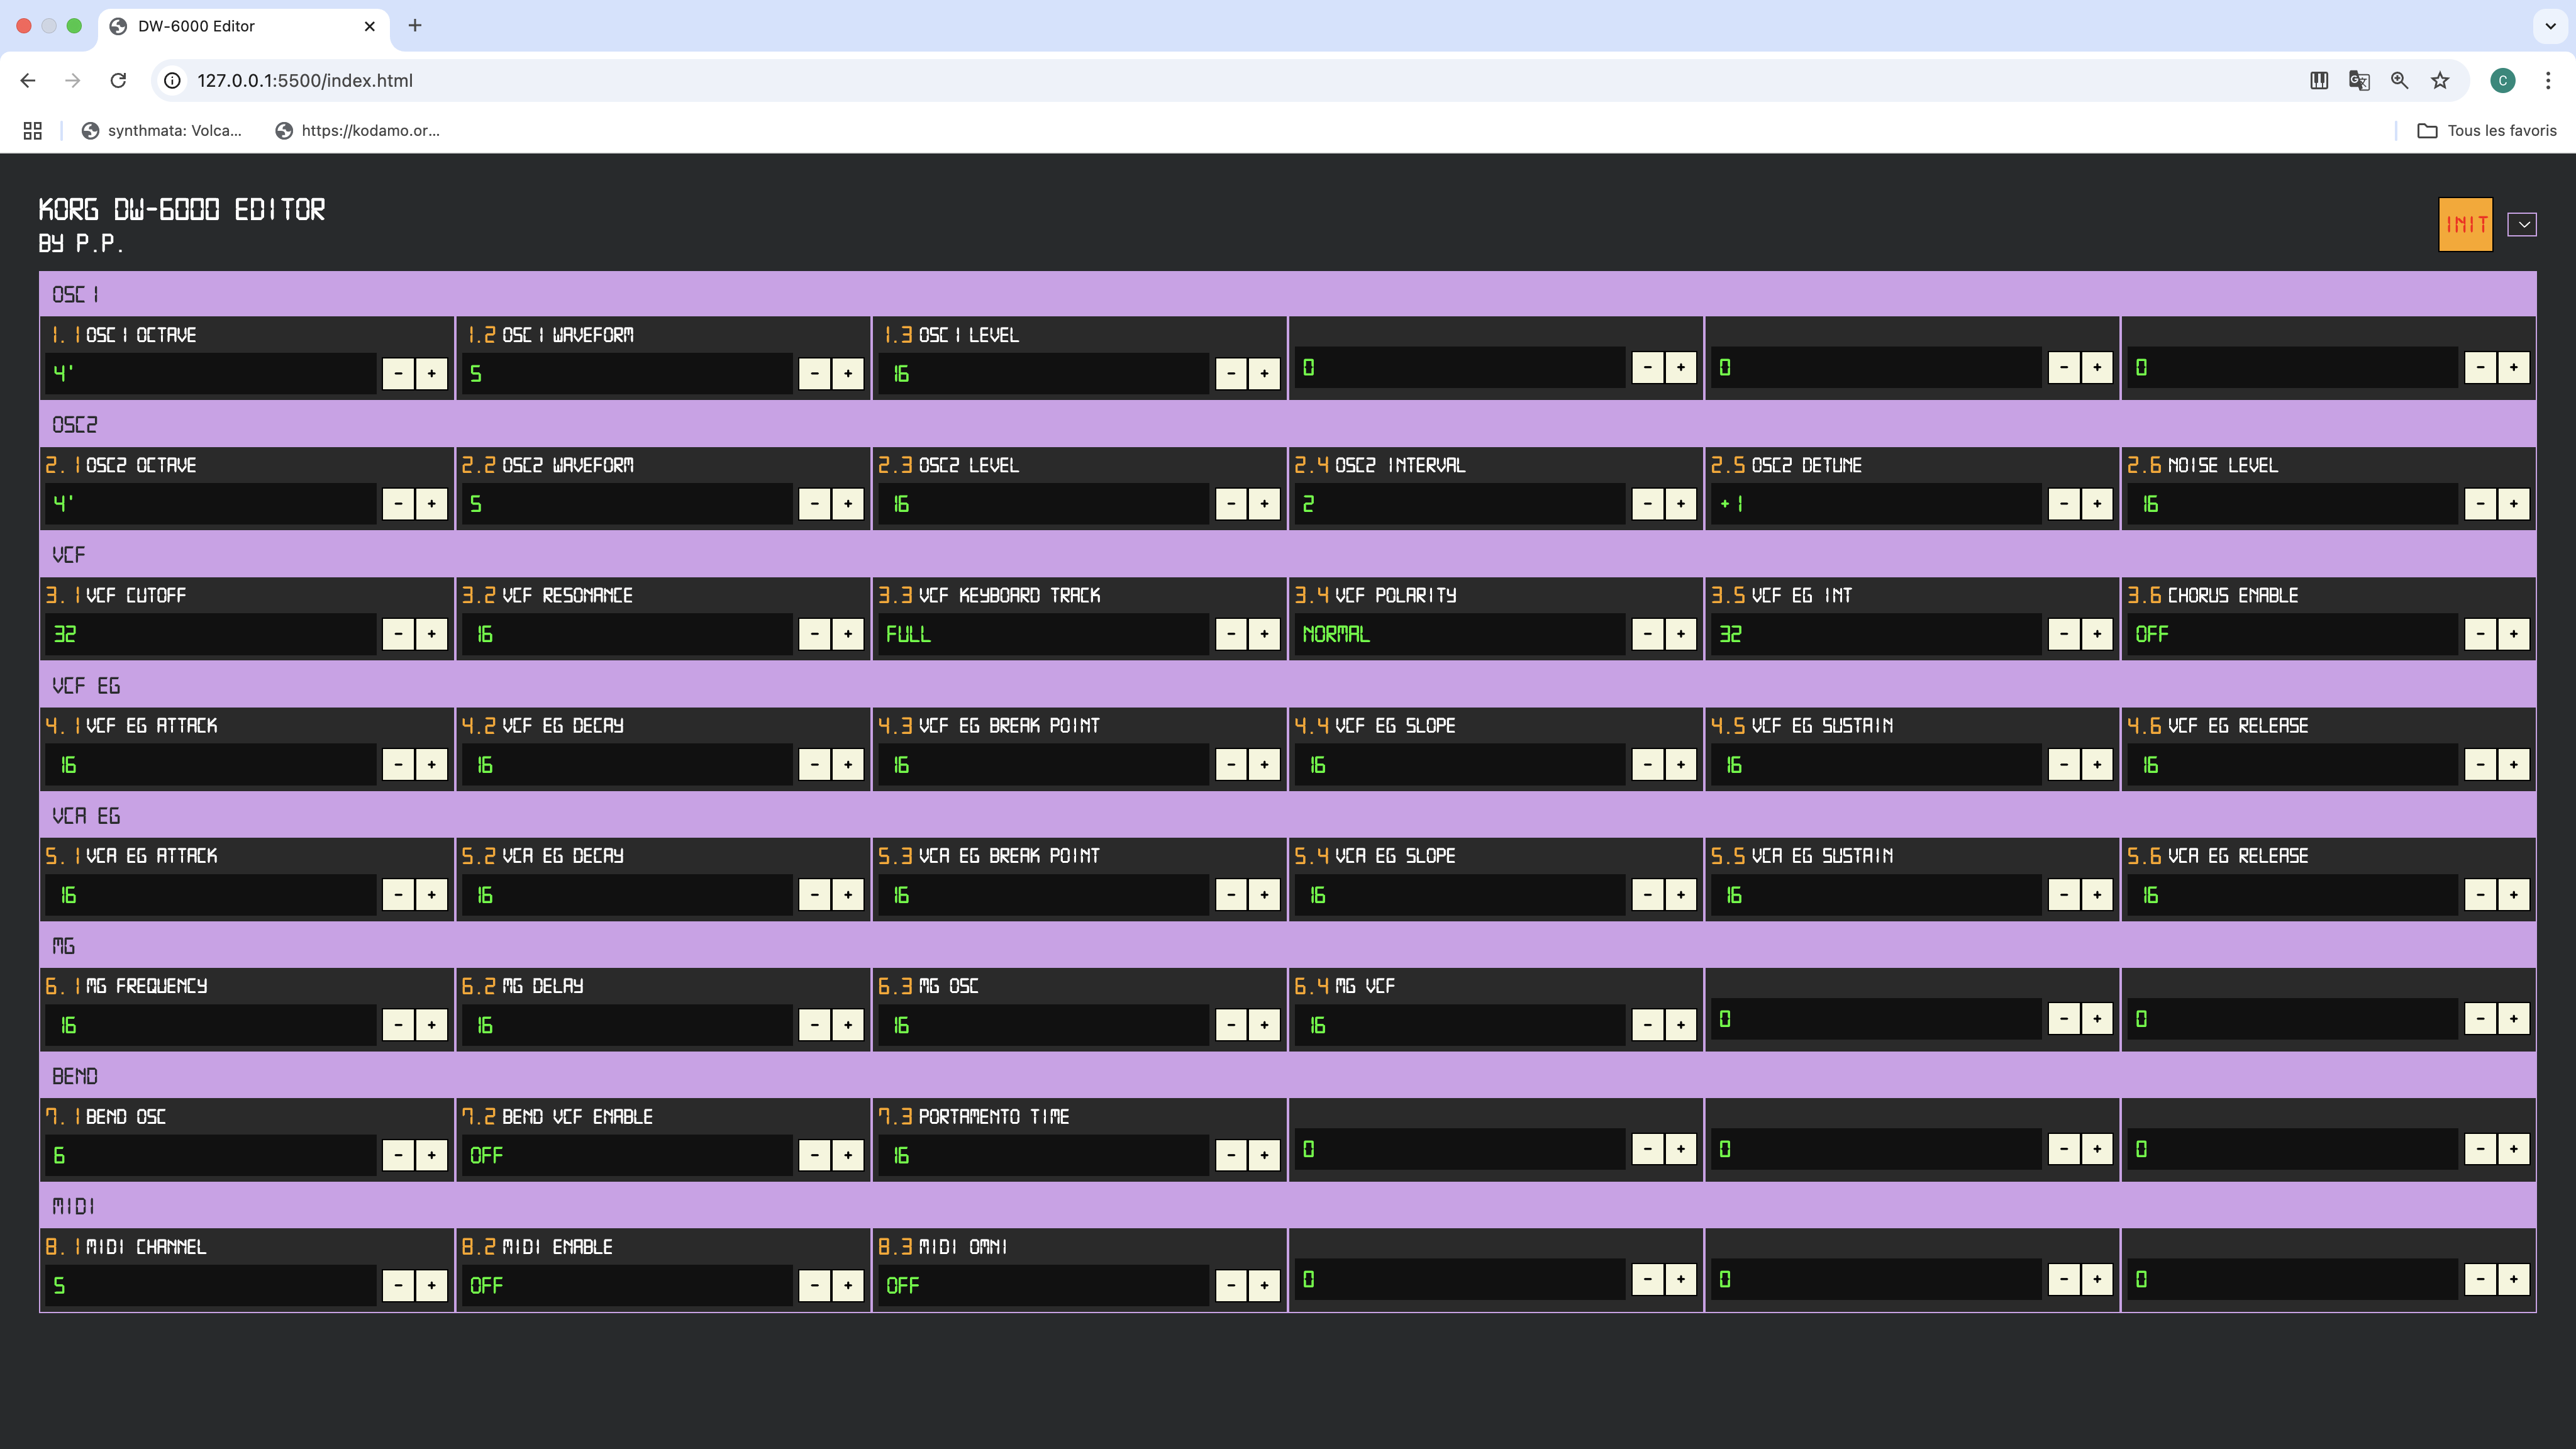
Task: Turn off MIDI Enable with minus
Action: pyautogui.click(x=815, y=1286)
